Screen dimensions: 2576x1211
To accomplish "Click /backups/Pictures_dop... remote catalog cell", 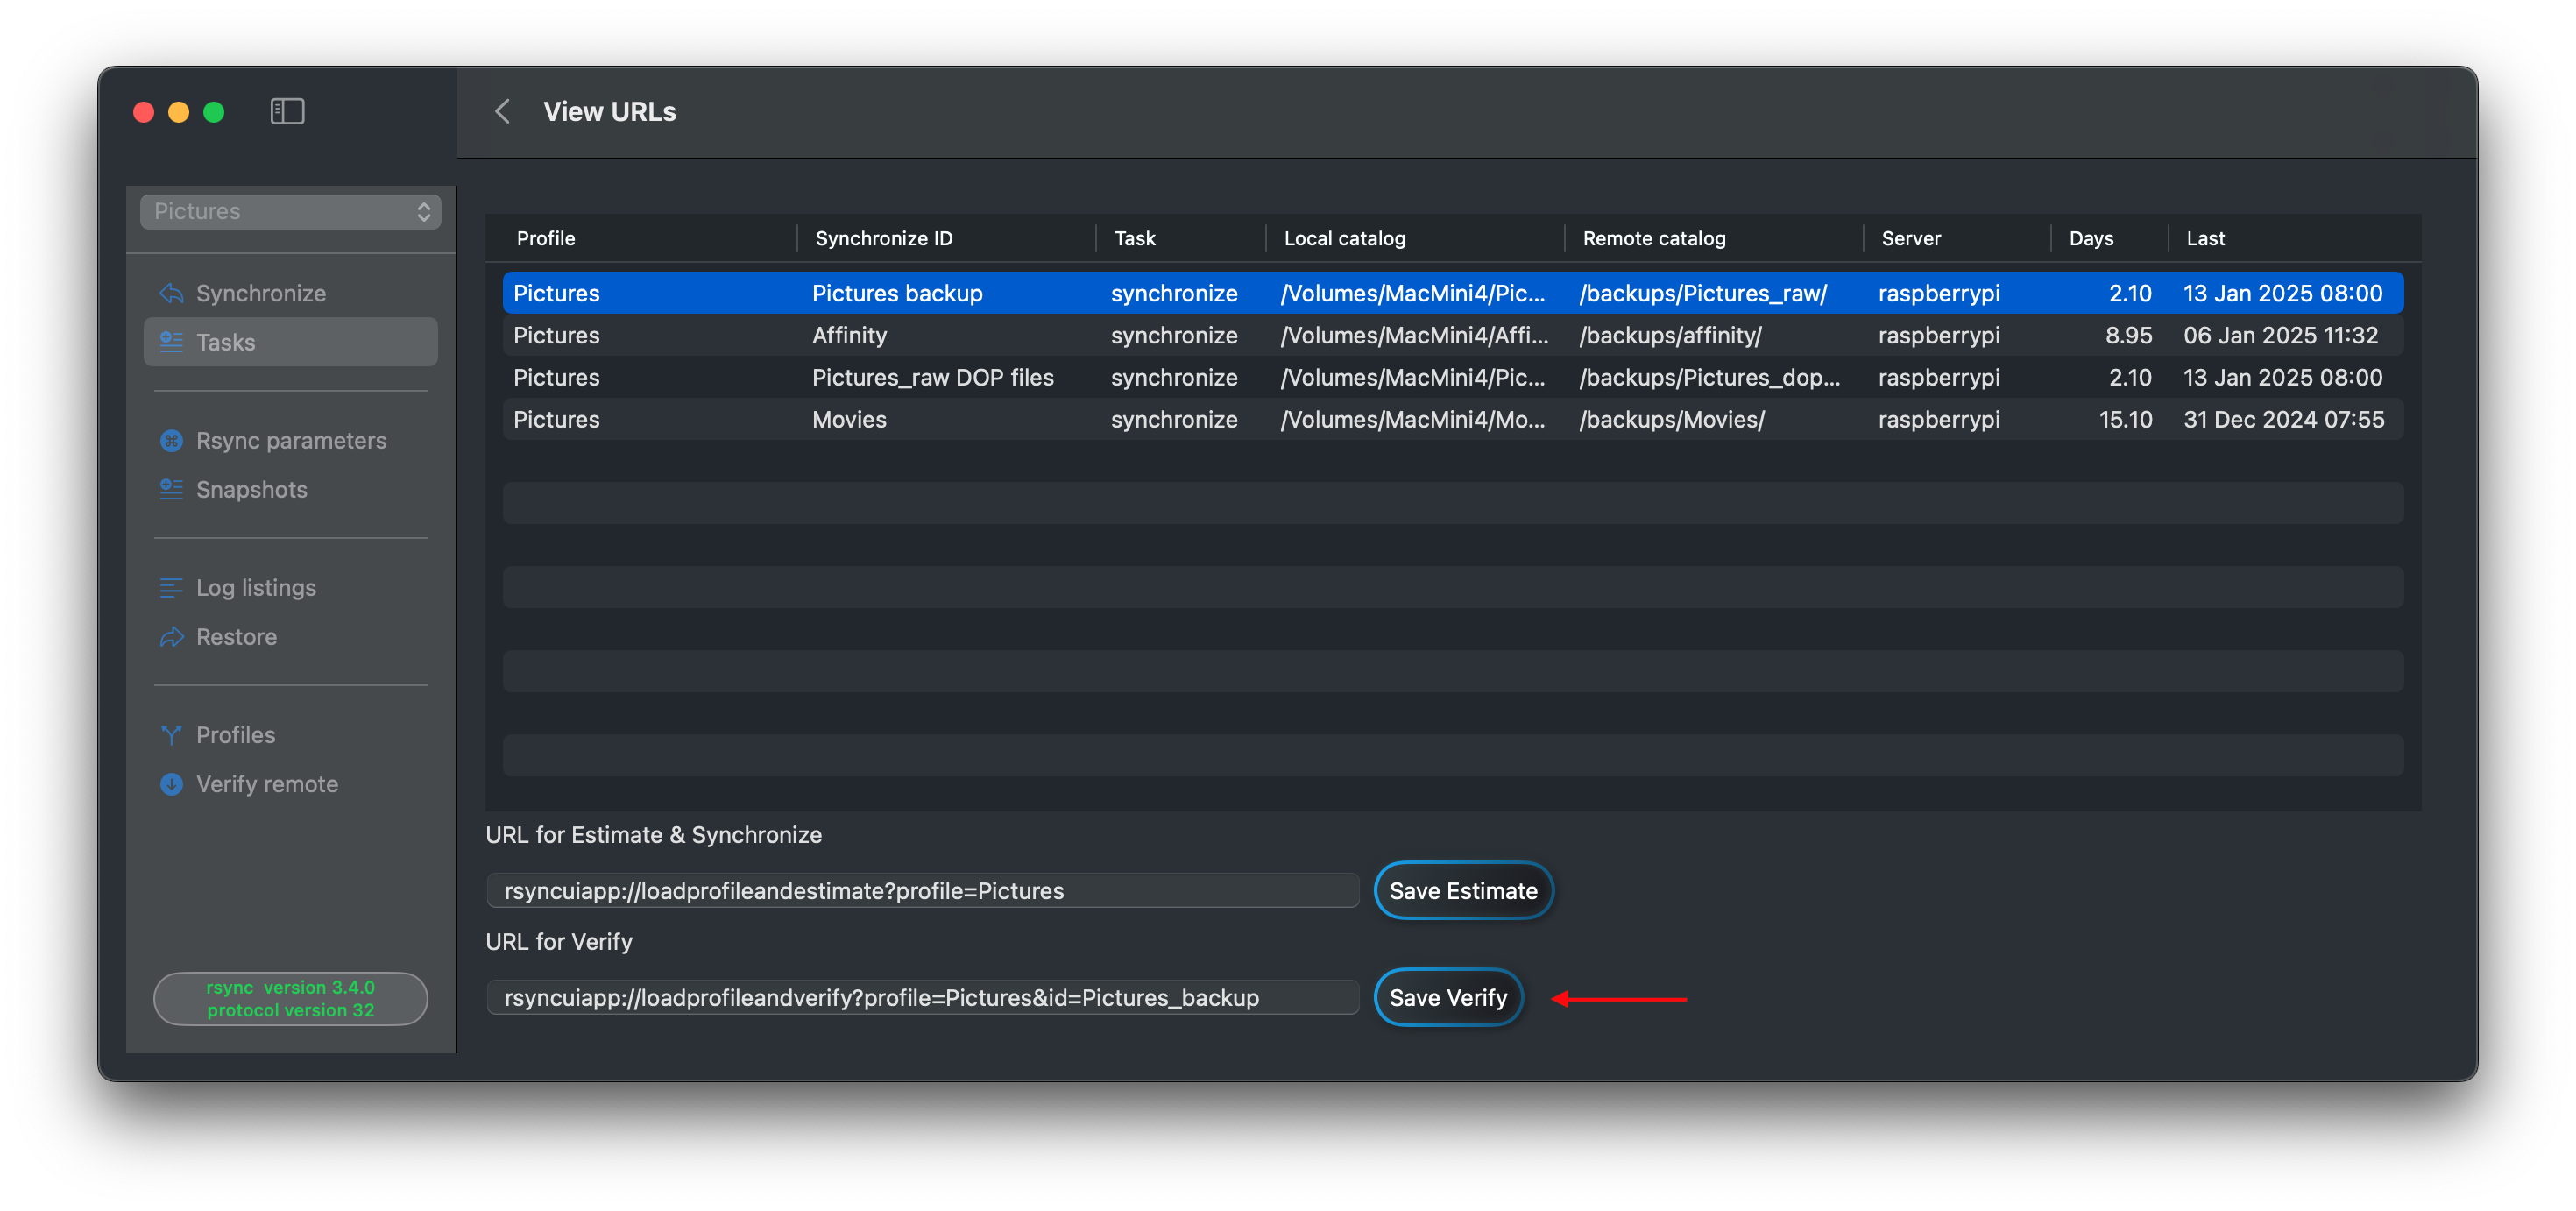I will point(1709,377).
